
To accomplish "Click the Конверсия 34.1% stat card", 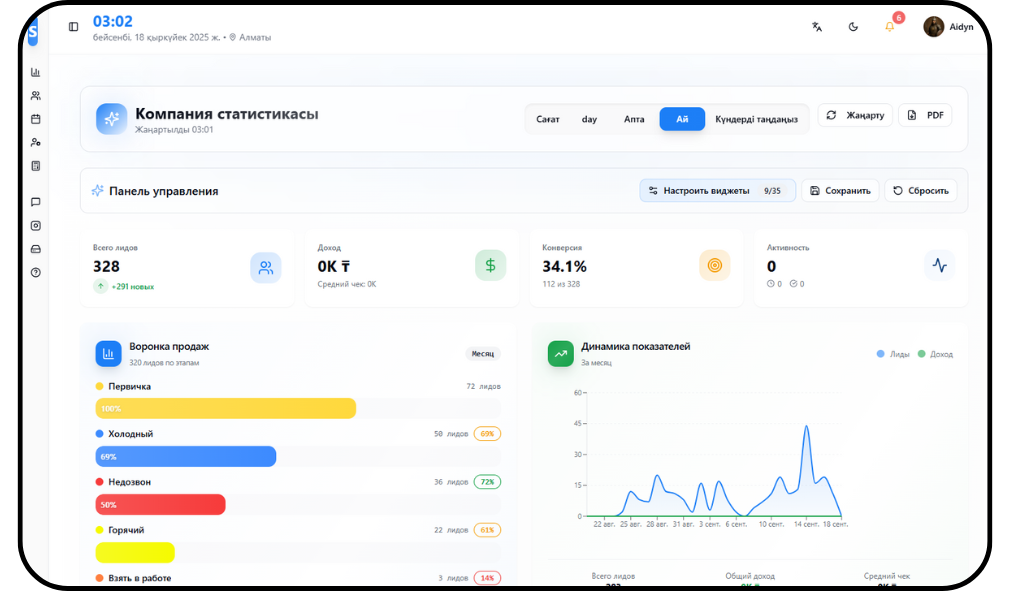I will click(x=635, y=267).
